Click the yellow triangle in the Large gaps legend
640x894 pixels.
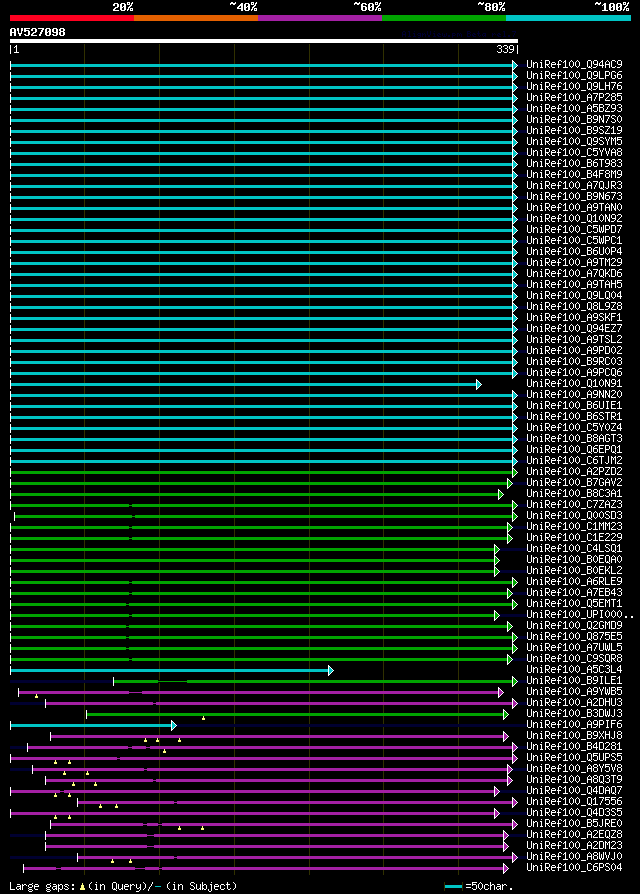(x=83, y=887)
